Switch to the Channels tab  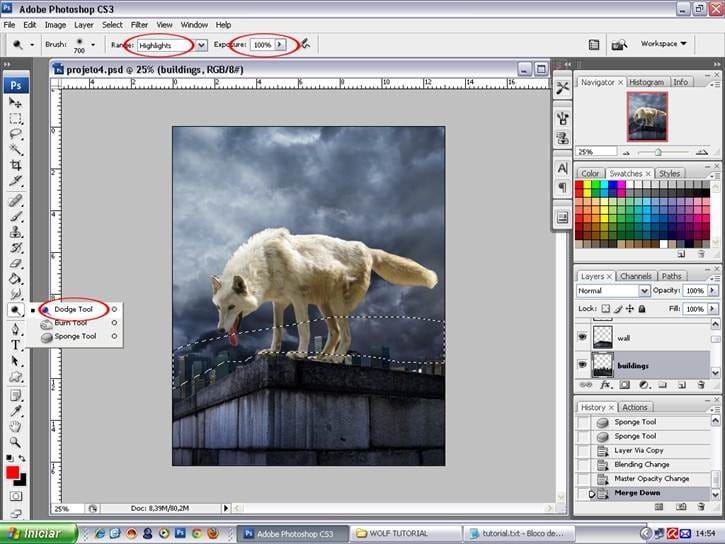[x=635, y=276]
